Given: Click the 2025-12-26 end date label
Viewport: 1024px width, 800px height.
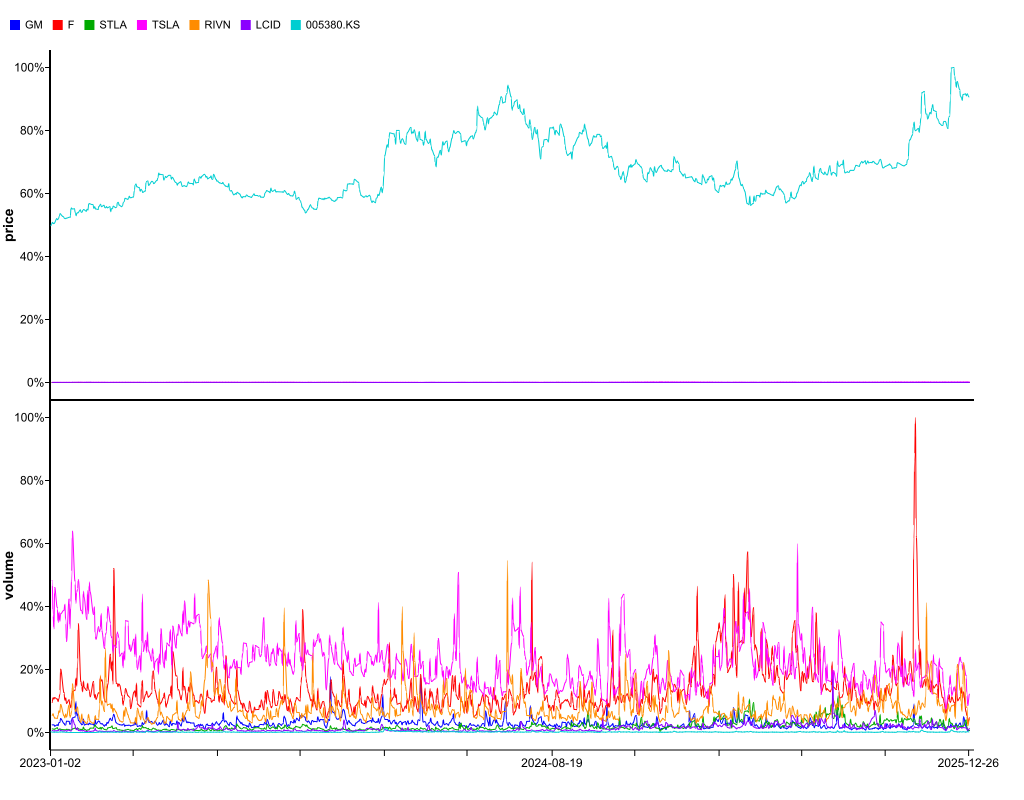Looking at the screenshot, I should [x=967, y=763].
